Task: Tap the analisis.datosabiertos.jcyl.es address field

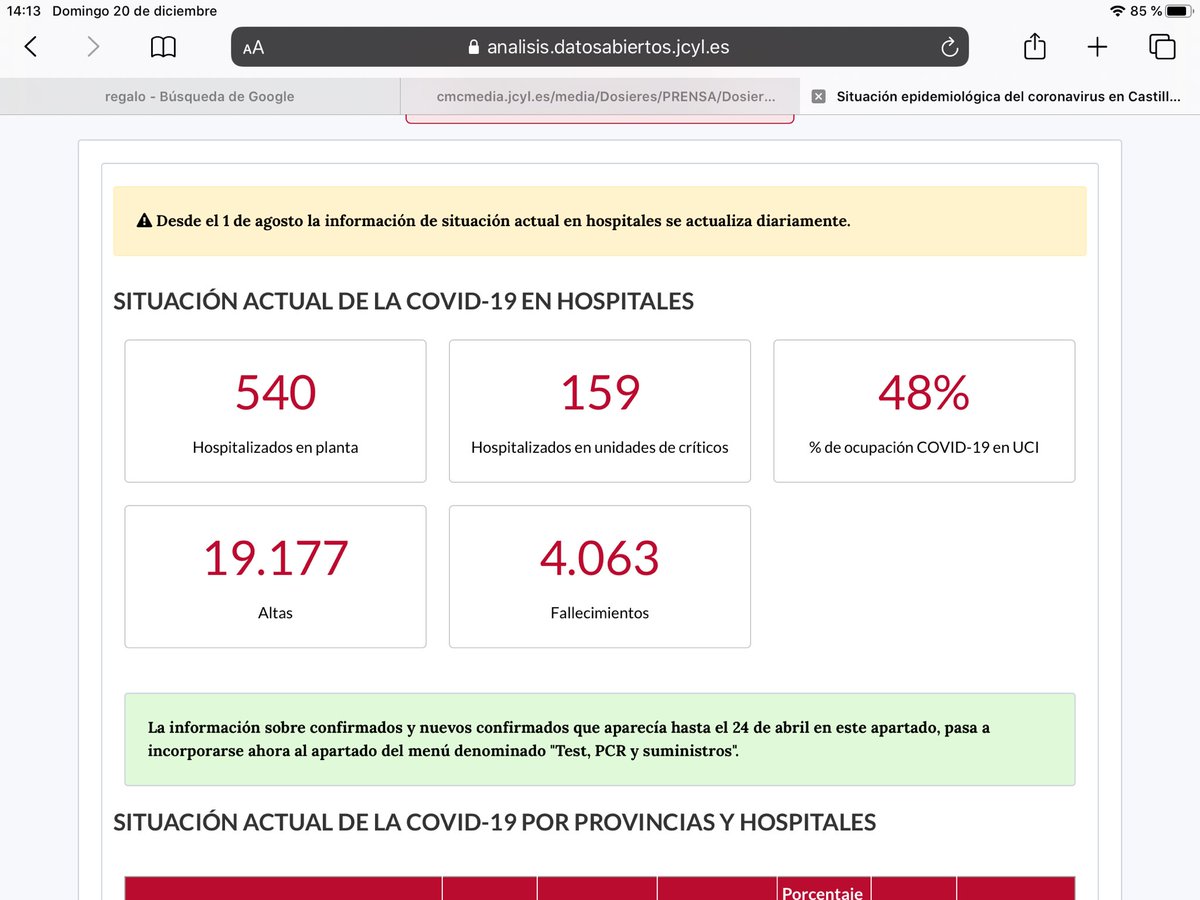Action: (600, 47)
